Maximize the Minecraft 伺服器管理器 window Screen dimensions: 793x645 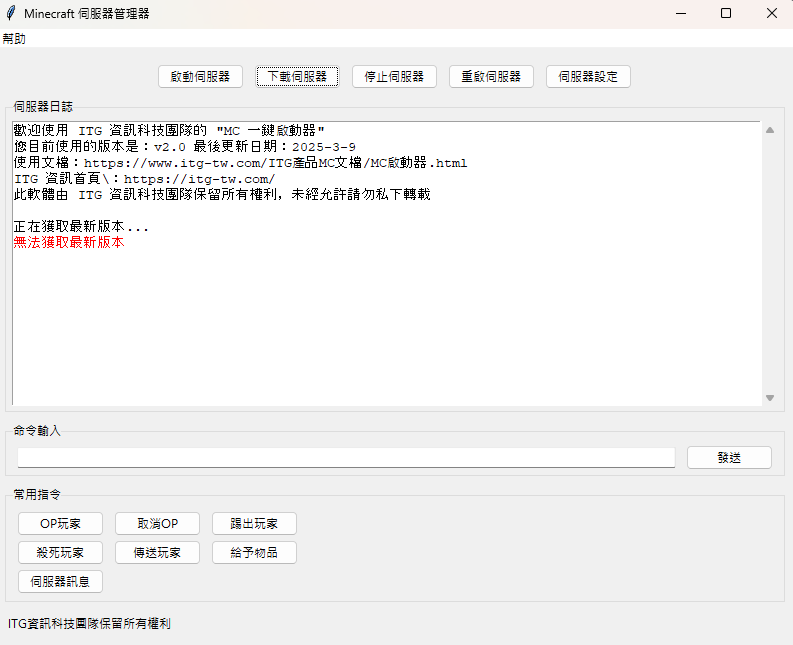tap(726, 13)
